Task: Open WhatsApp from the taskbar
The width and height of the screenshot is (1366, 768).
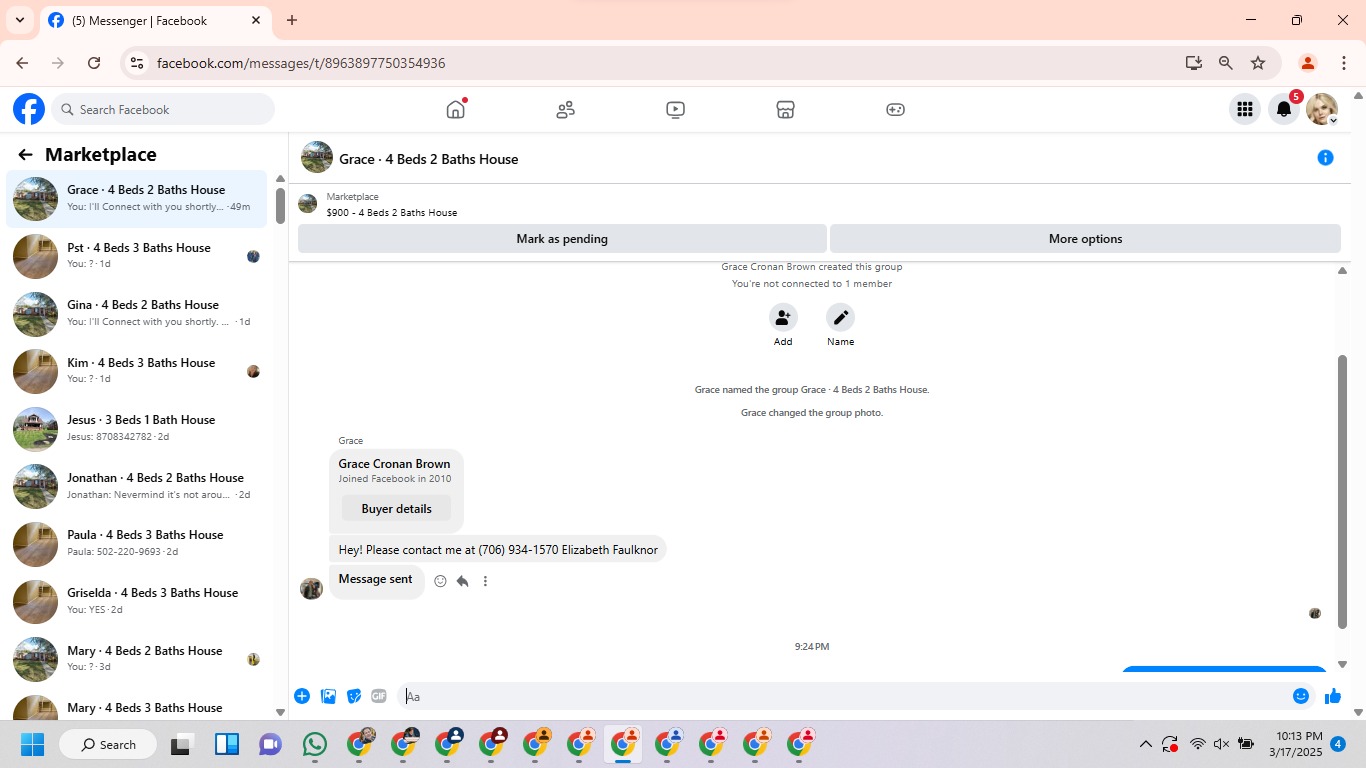Action: tap(315, 744)
